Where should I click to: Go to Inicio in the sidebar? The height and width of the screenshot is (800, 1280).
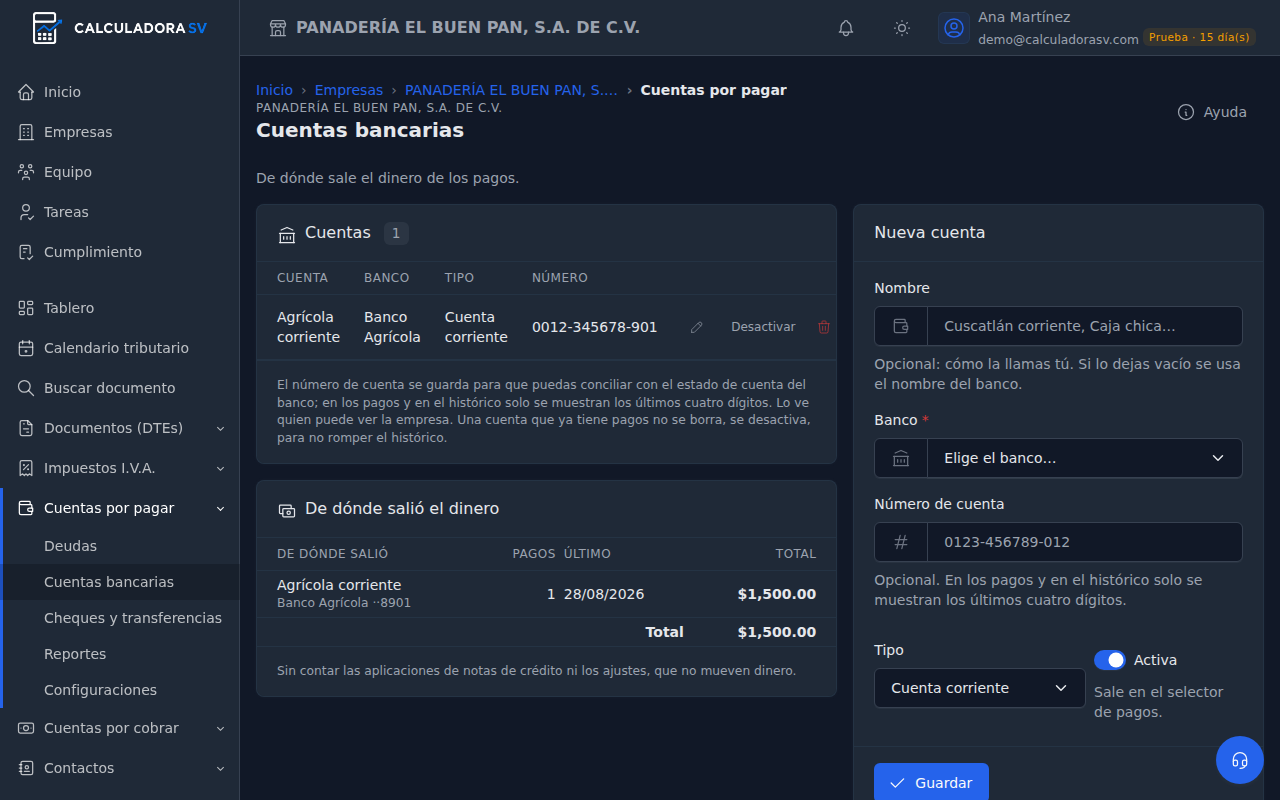pyautogui.click(x=120, y=92)
